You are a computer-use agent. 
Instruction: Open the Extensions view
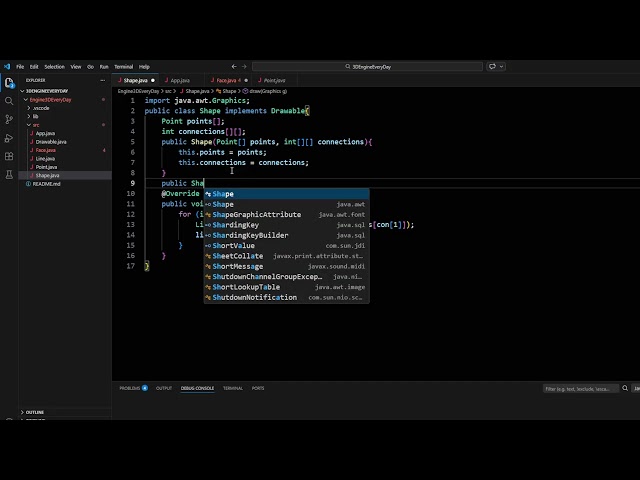[x=9, y=156]
